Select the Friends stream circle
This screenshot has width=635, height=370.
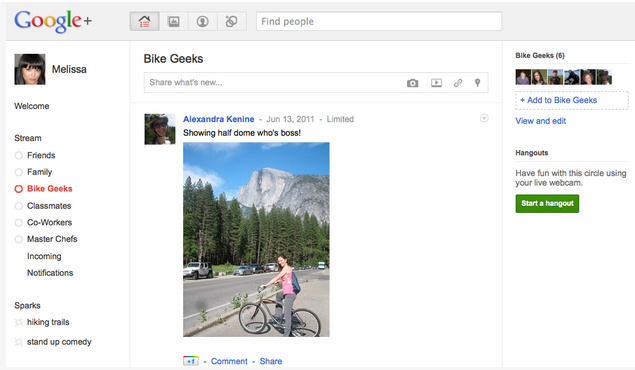35,155
